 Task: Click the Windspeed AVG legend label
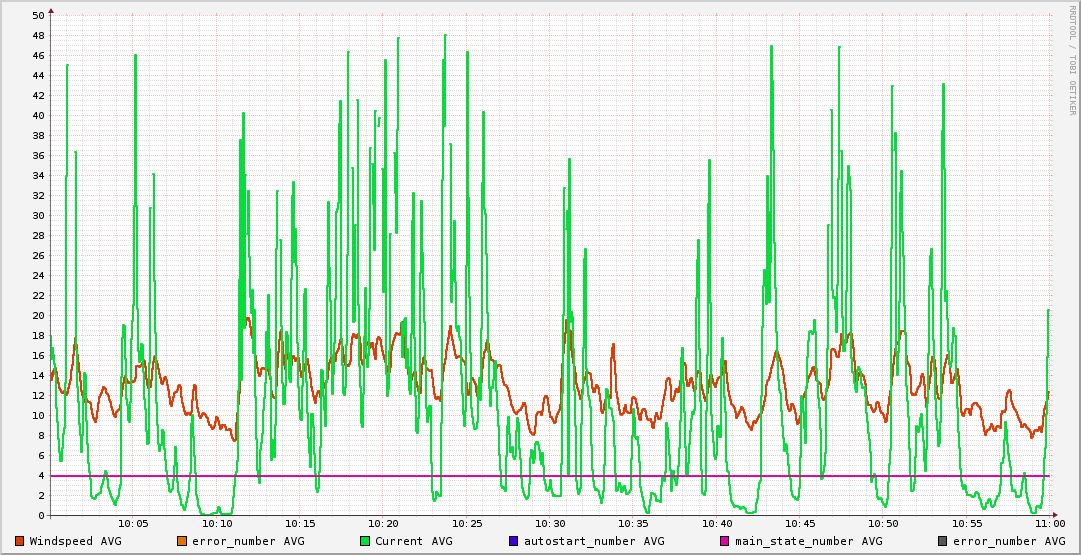[75, 541]
